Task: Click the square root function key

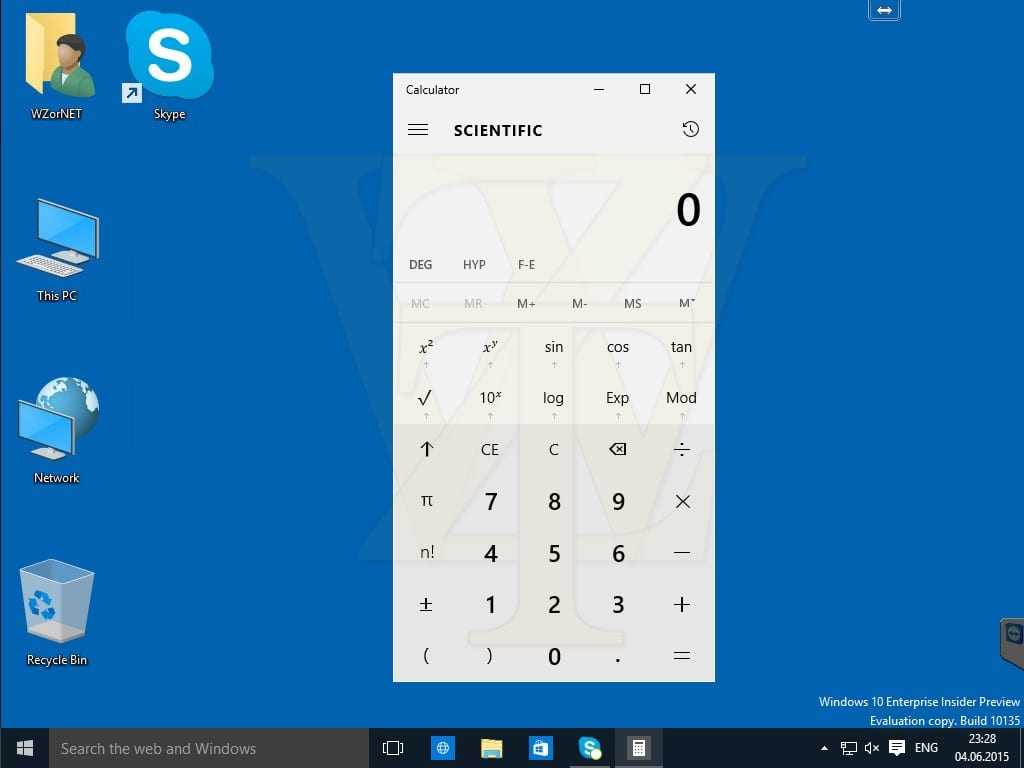Action: point(426,398)
